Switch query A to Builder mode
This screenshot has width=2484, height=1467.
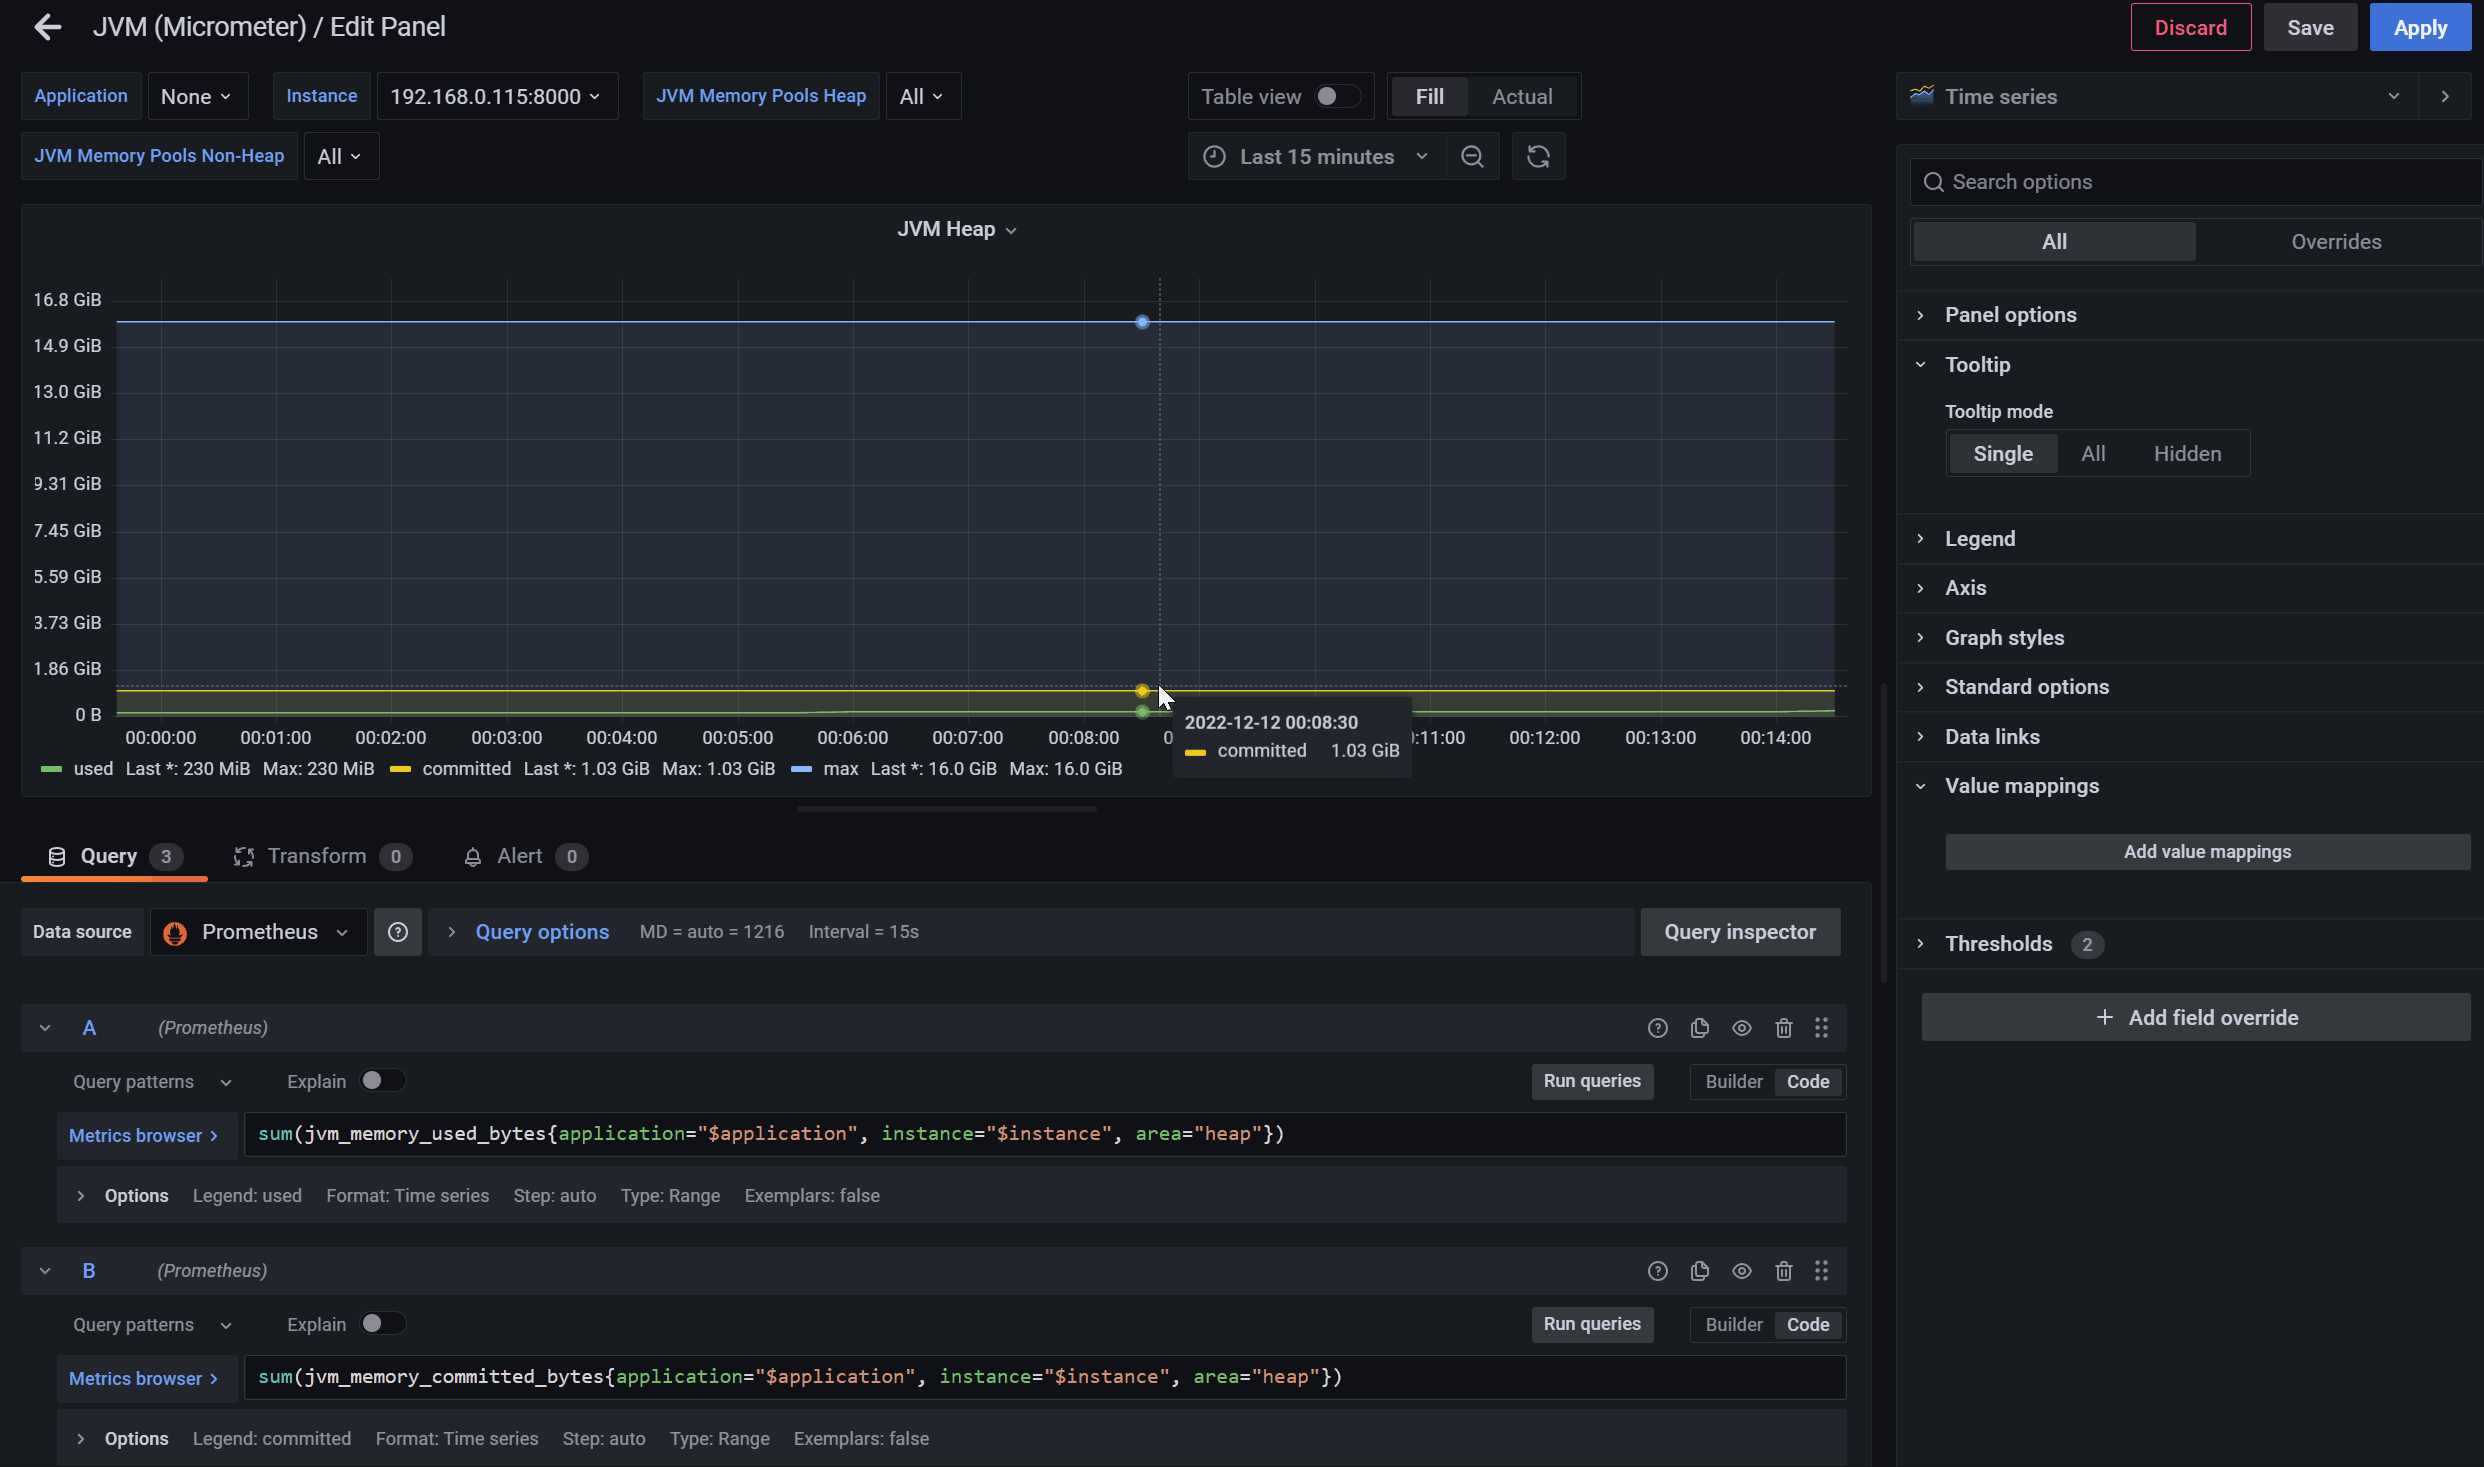[x=1733, y=1082]
